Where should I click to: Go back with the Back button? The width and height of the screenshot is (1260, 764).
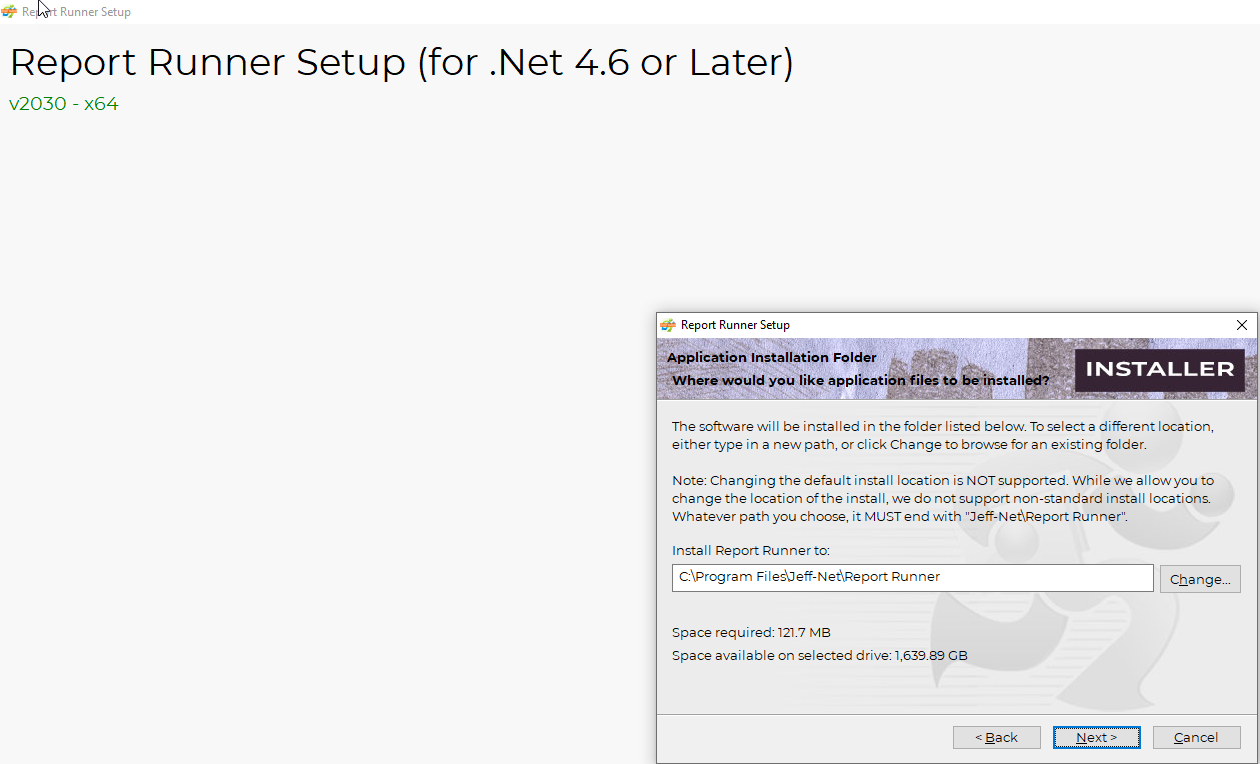(x=996, y=738)
